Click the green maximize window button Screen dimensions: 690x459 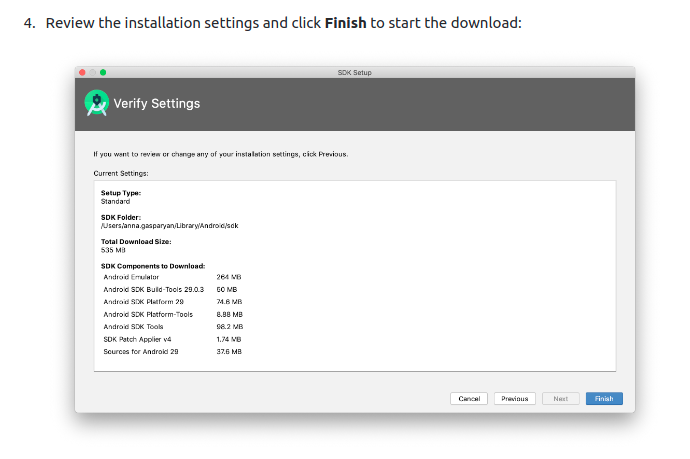point(103,72)
